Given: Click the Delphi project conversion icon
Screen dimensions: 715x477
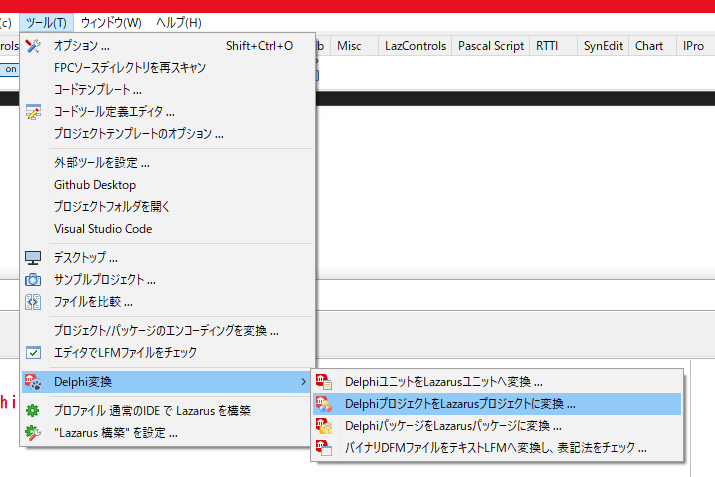Looking at the screenshot, I should [x=324, y=404].
